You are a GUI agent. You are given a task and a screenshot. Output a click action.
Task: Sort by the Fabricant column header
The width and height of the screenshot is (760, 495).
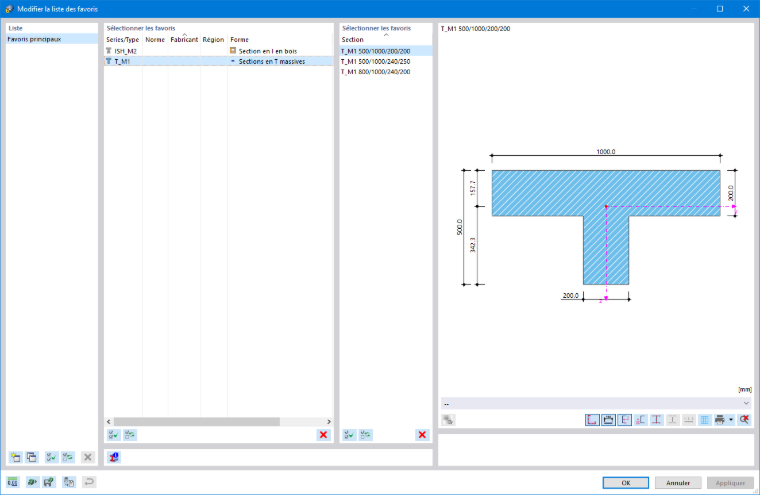click(x=184, y=40)
